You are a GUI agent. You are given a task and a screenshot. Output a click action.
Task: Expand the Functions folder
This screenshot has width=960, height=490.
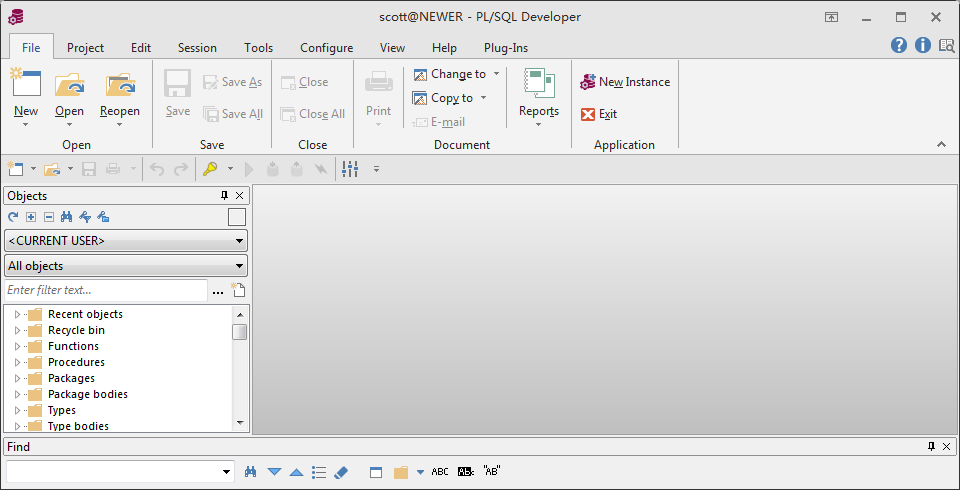[17, 346]
